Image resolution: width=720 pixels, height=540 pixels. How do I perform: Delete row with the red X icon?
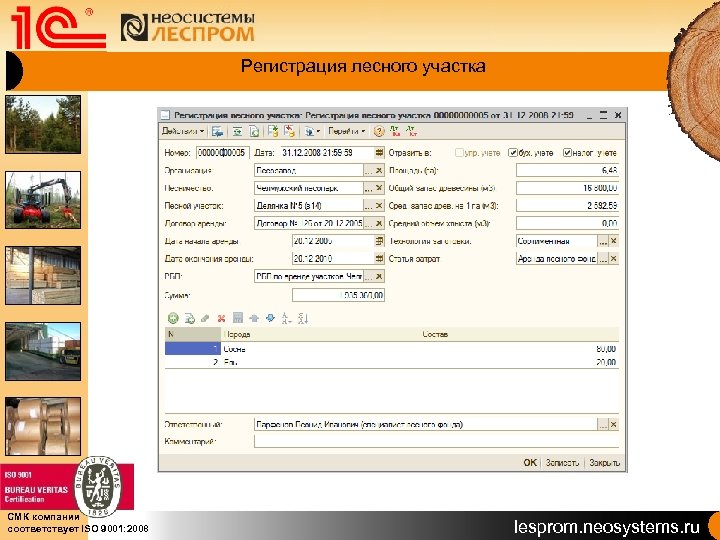pos(221,318)
